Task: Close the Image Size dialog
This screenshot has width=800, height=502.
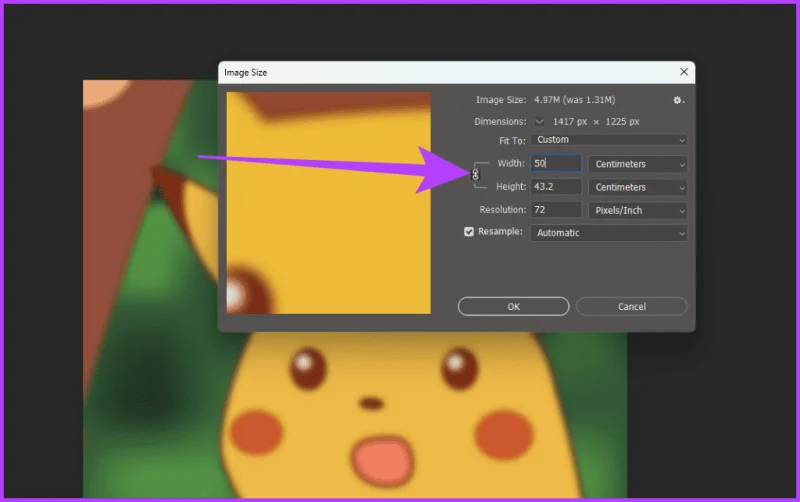Action: [x=684, y=72]
